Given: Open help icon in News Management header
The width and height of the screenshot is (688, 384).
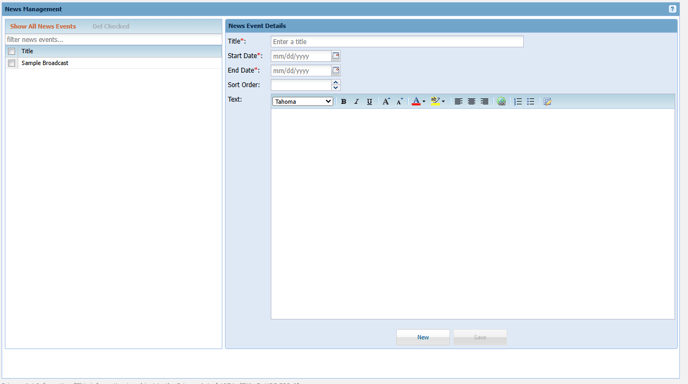Looking at the screenshot, I should click(x=672, y=9).
